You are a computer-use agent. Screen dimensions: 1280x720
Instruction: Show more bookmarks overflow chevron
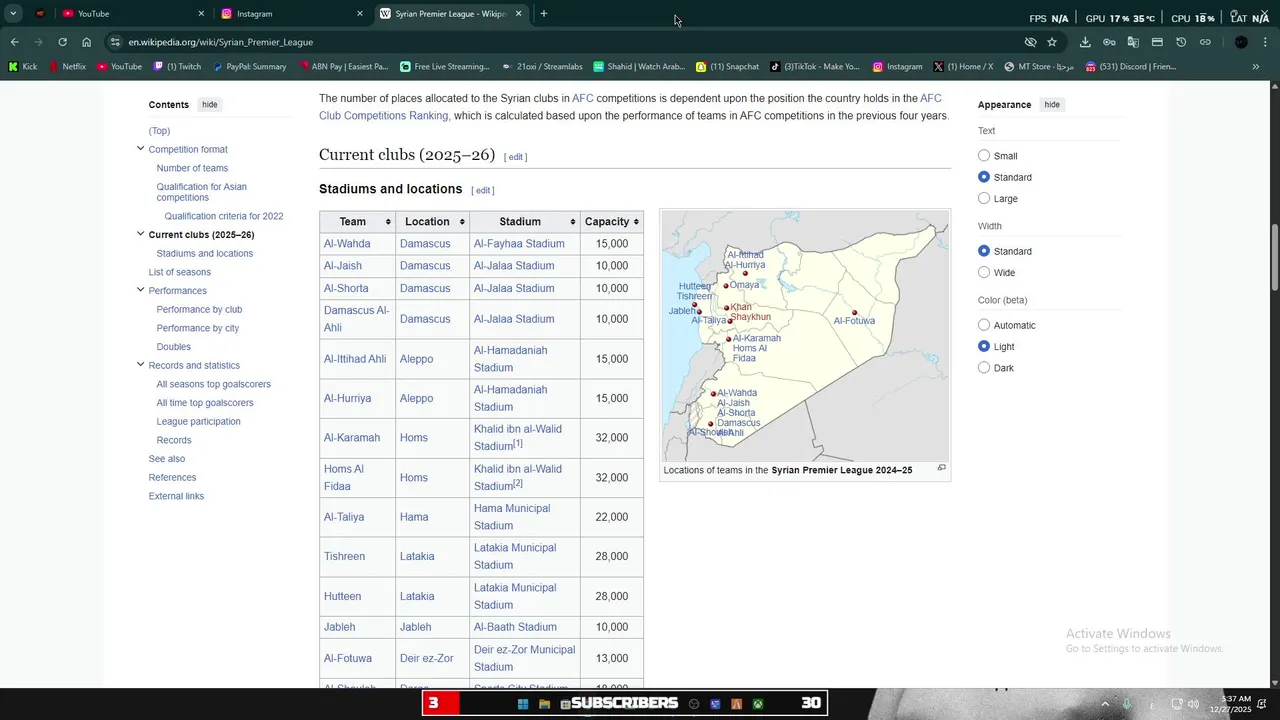tap(1256, 67)
